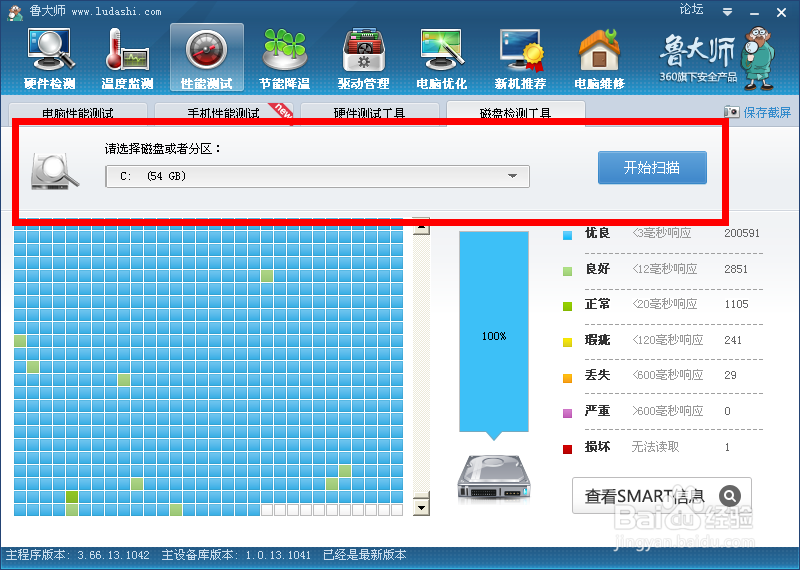800x570 pixels.
Task: Select 性能测试 performance test
Action: pos(207,58)
